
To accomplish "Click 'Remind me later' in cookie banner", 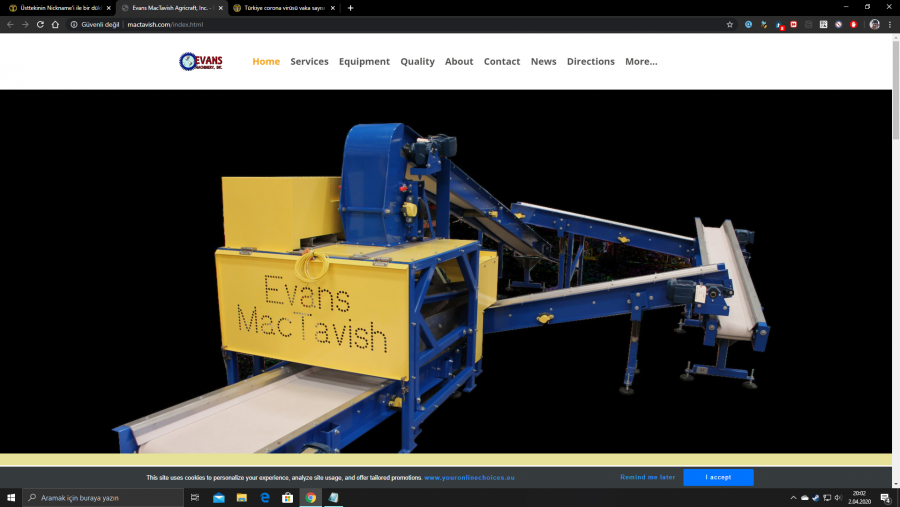I will tap(647, 477).
